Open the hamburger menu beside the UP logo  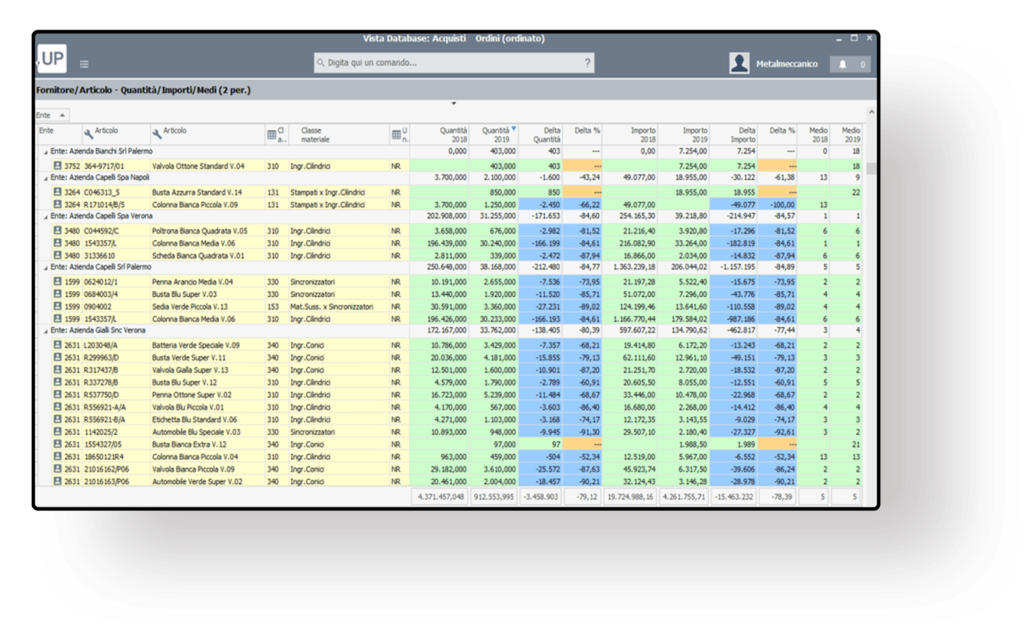tap(84, 64)
